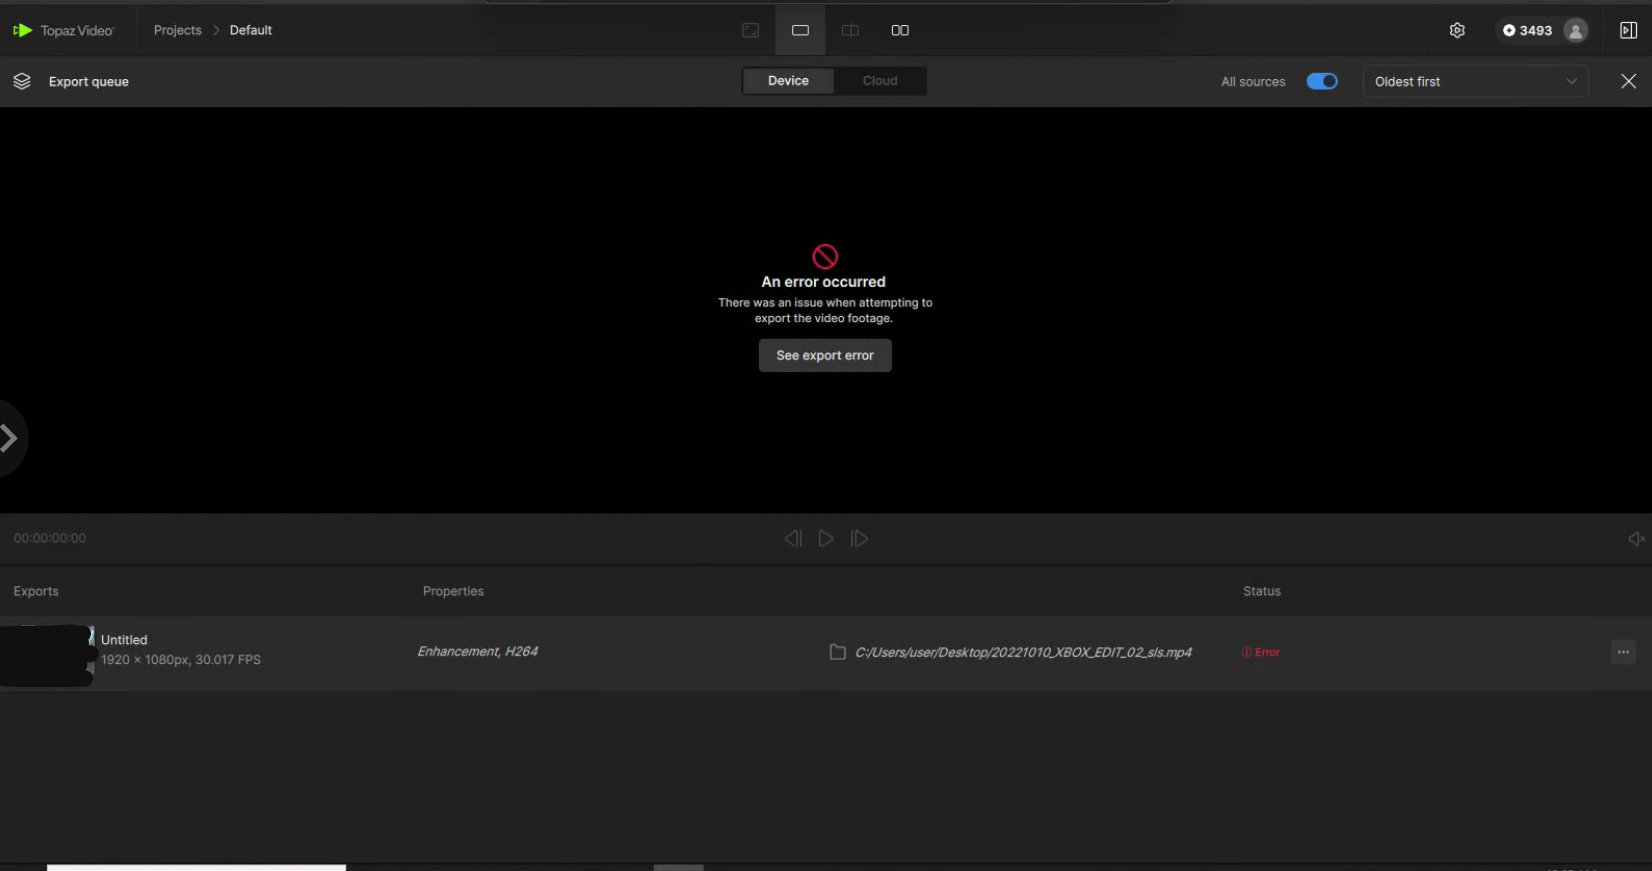Viewport: 1652px width, 871px height.
Task: Go to Projects in breadcrumb
Action: (177, 30)
